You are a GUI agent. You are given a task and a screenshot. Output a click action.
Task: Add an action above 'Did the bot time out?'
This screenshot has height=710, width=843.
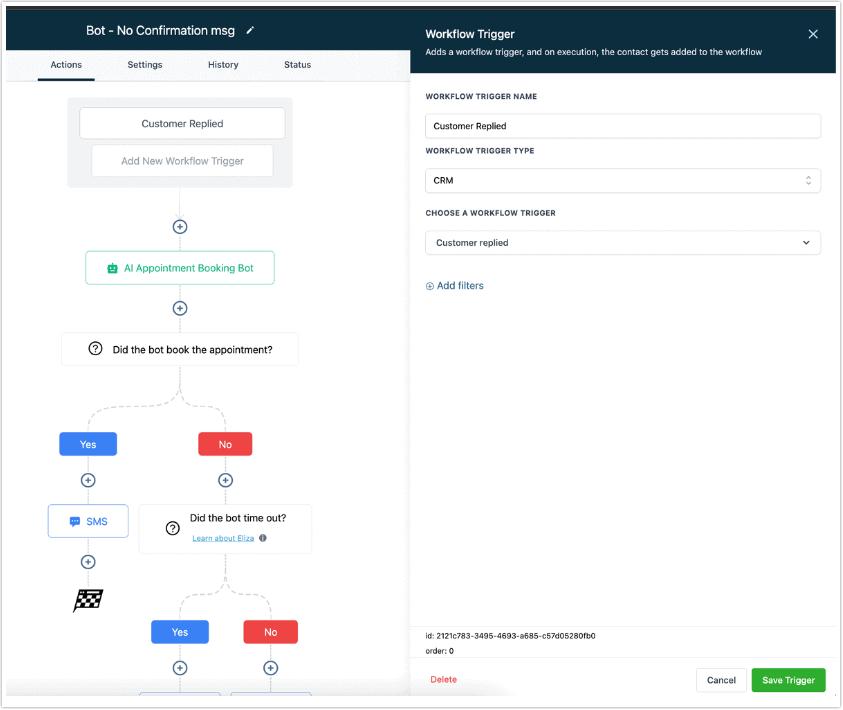pos(225,480)
